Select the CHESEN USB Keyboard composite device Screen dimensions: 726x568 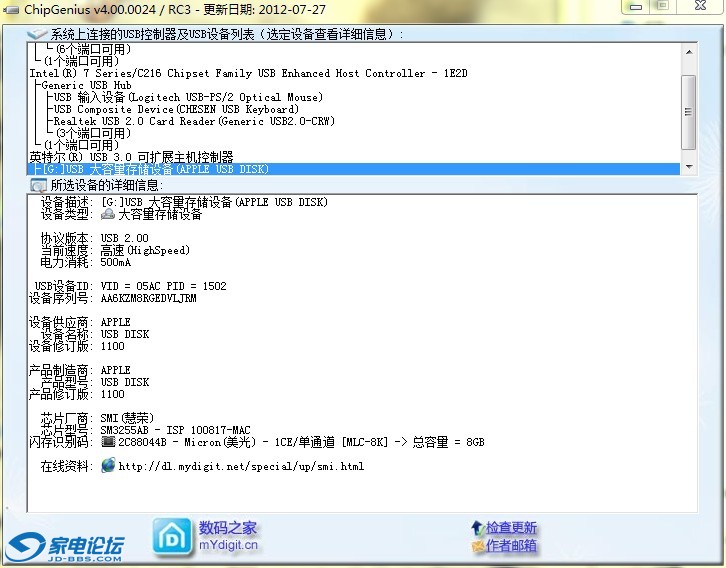tap(176, 109)
